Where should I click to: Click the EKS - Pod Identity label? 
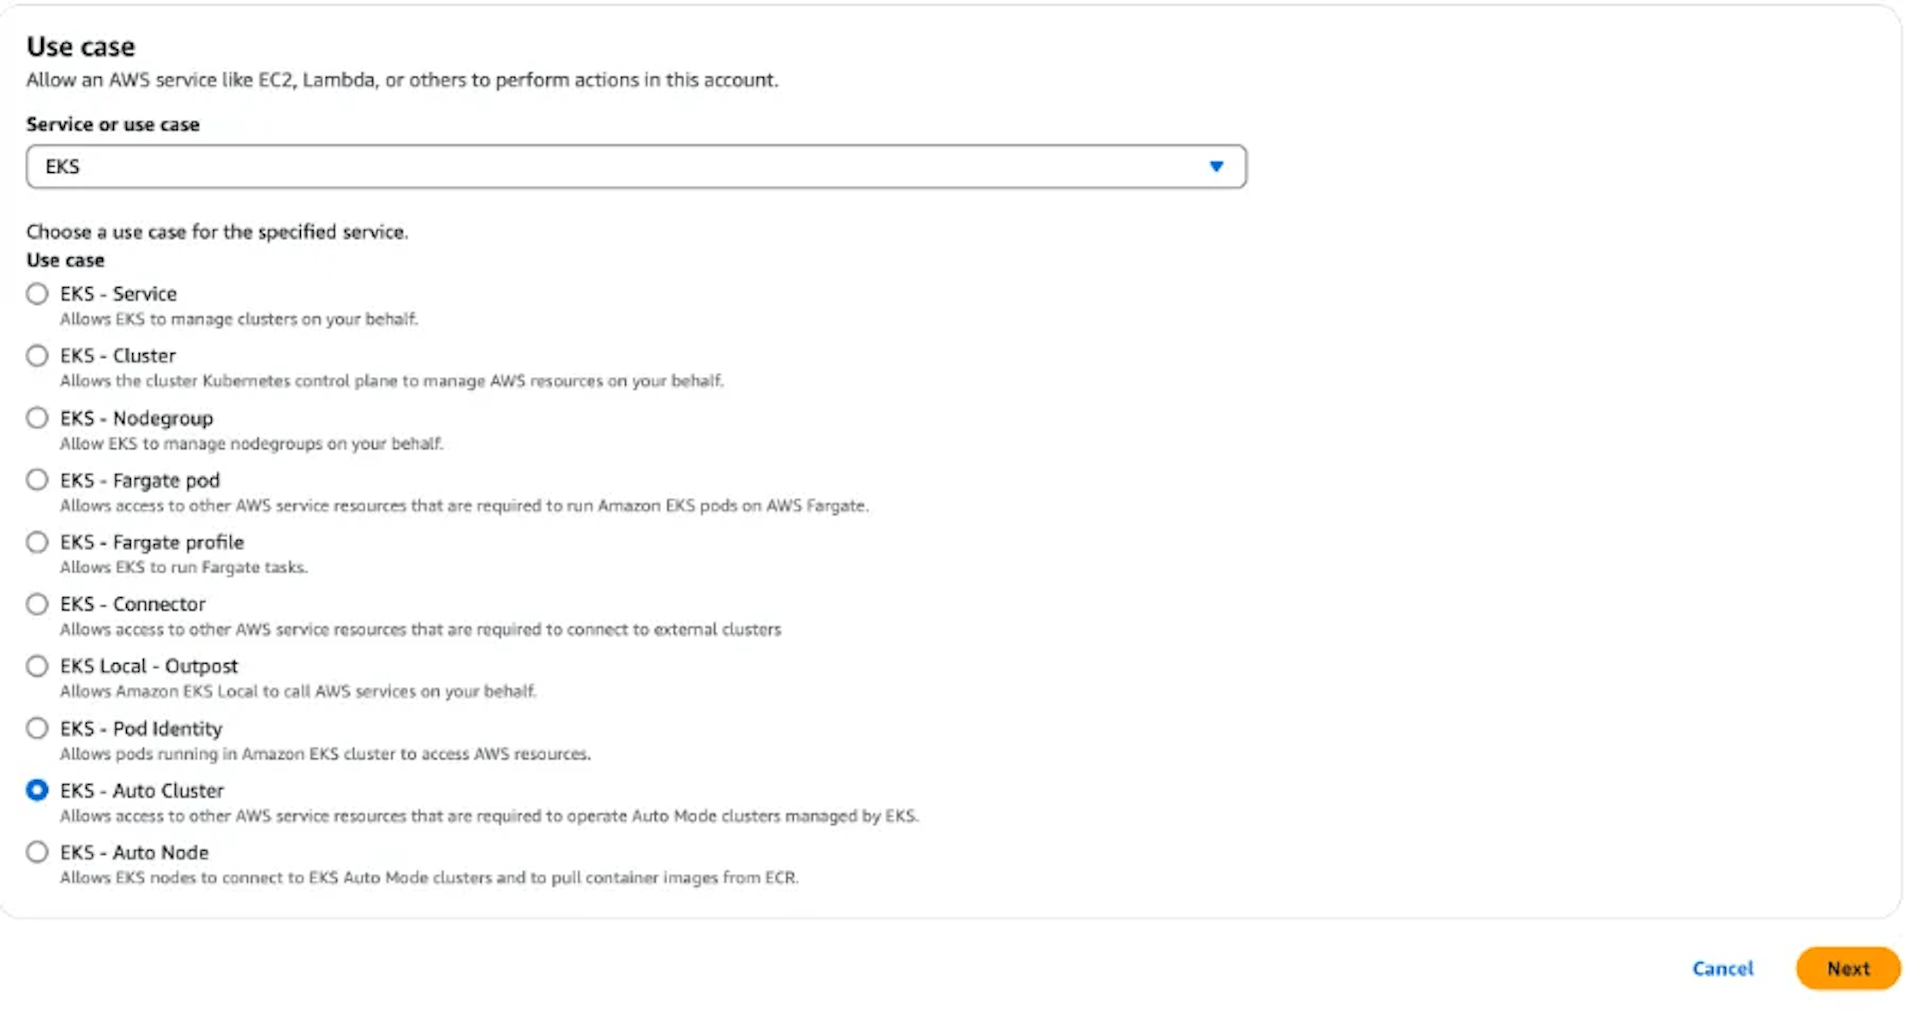141,729
